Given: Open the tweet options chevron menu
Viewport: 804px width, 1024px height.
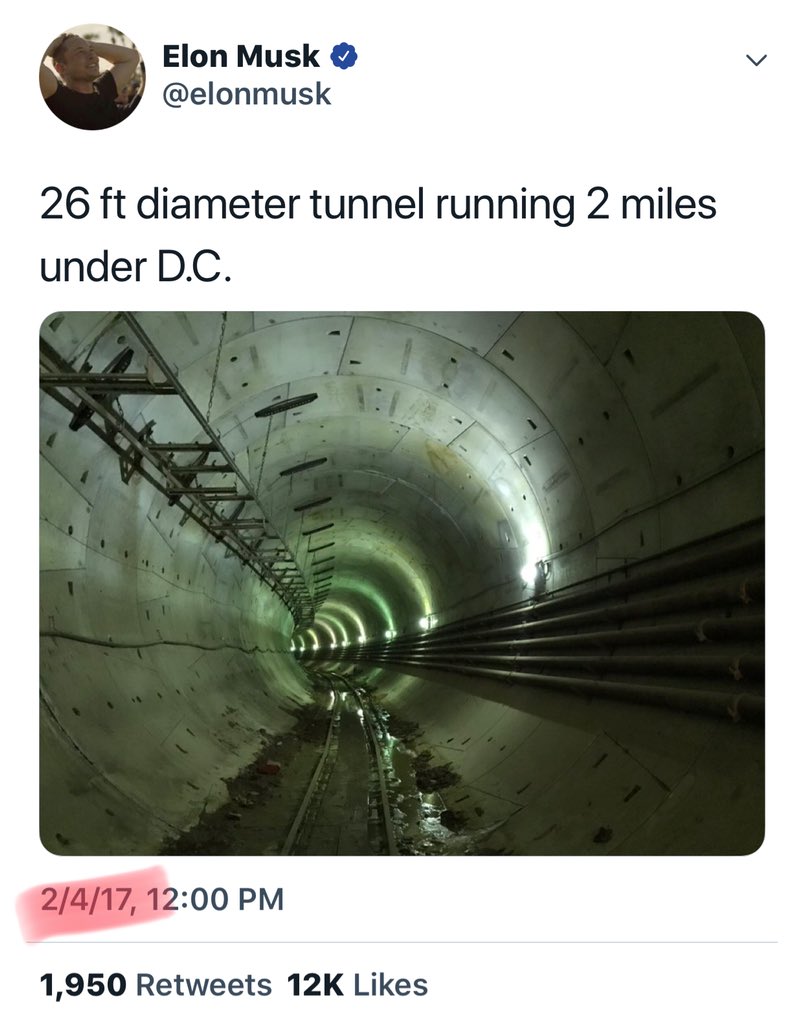Looking at the screenshot, I should [x=757, y=62].
